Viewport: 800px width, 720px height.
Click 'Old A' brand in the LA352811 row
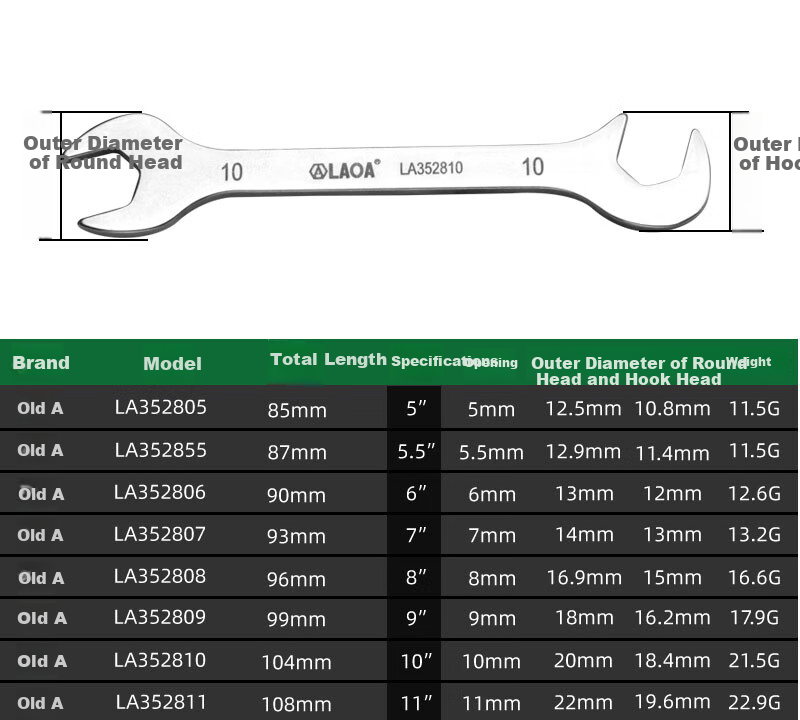tap(42, 703)
